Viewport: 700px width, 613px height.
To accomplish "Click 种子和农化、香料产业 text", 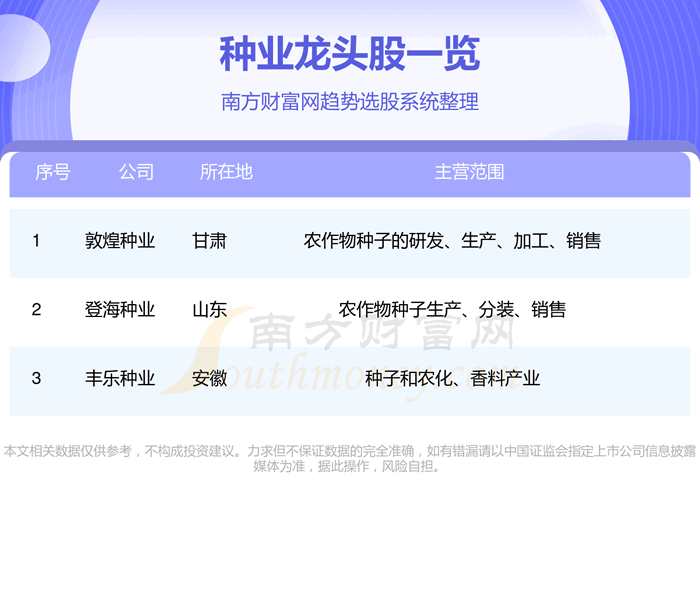I will pyautogui.click(x=452, y=378).
